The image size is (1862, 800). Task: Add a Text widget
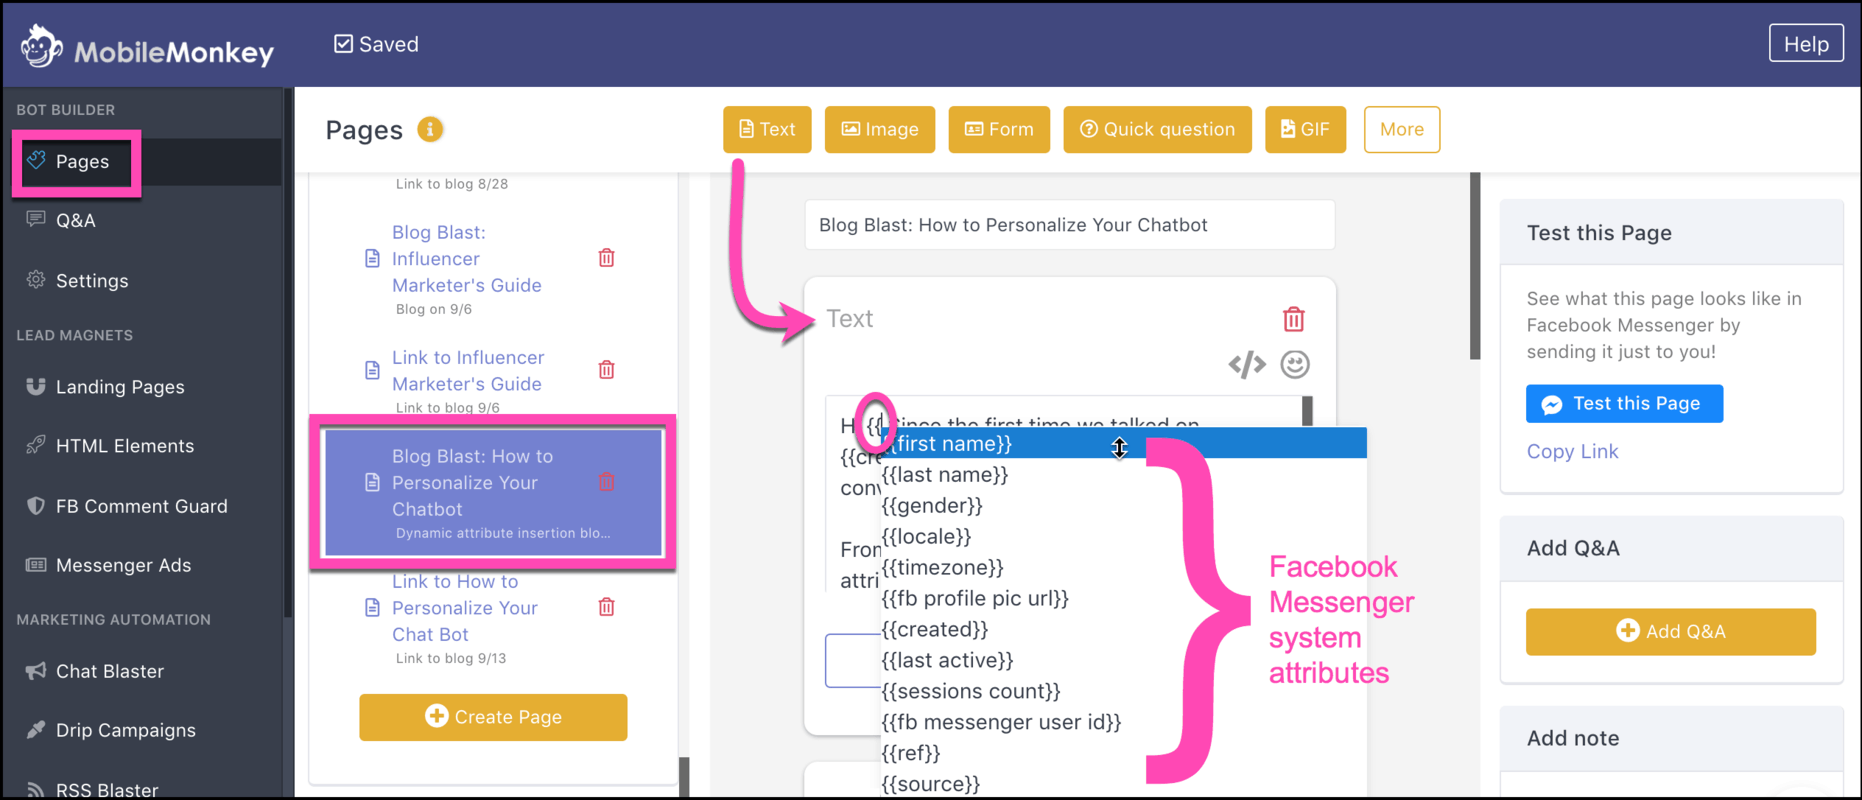(767, 130)
